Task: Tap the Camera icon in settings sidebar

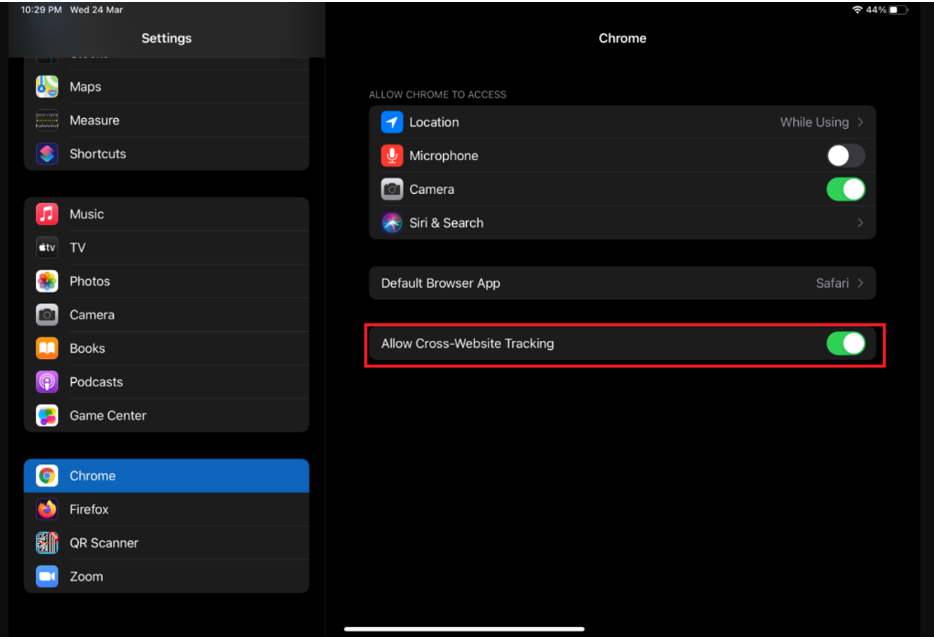Action: 47,314
